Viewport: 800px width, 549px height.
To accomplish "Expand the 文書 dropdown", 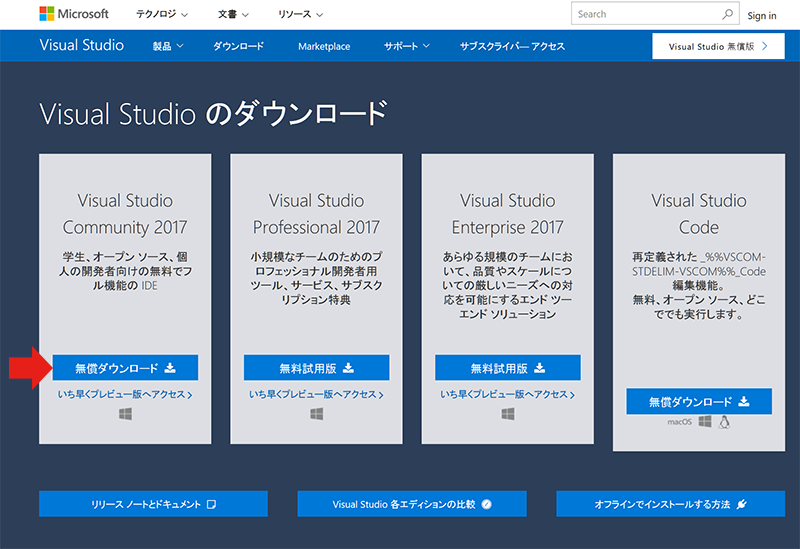I will (x=233, y=14).
